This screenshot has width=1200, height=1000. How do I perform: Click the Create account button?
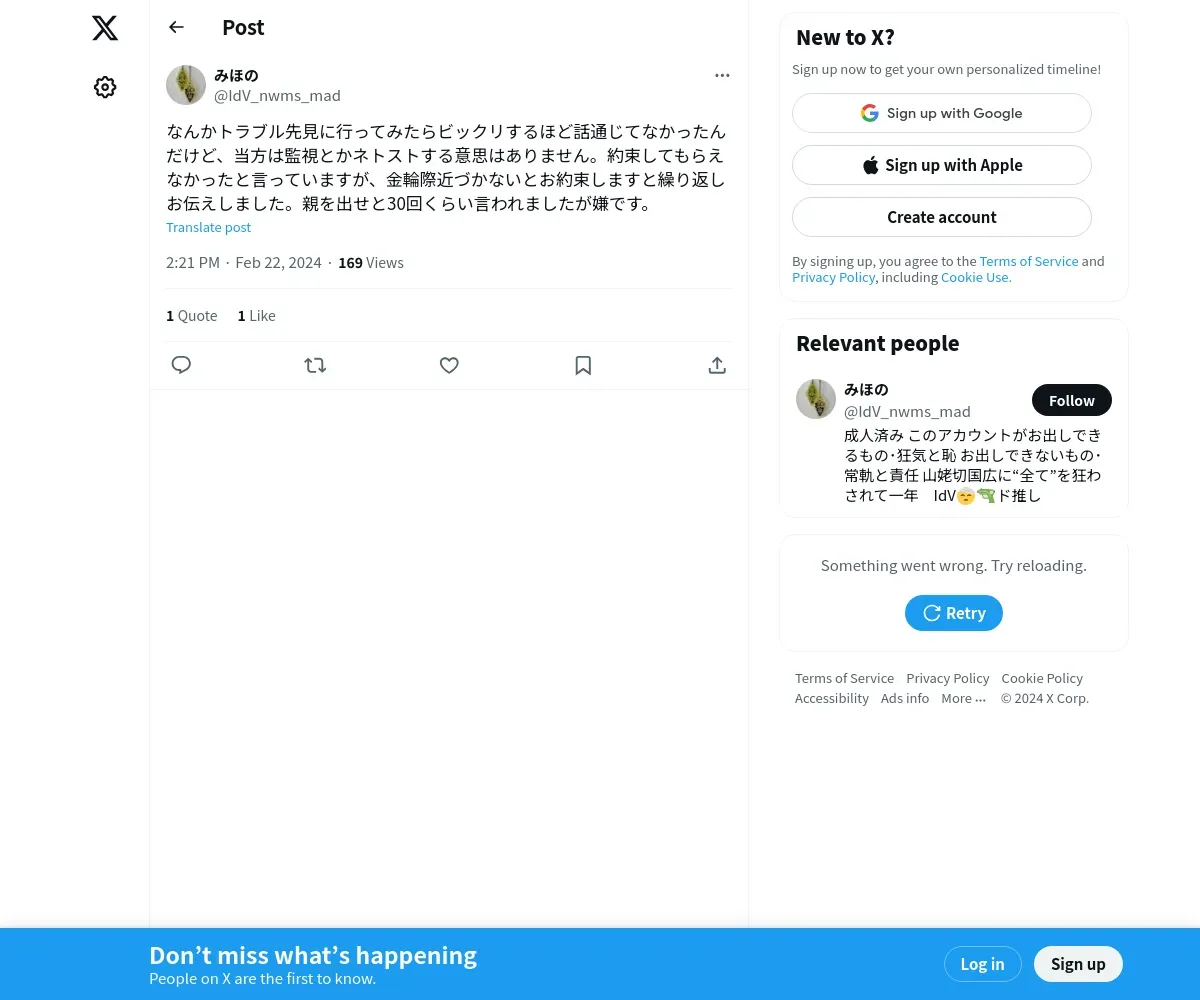tap(942, 217)
